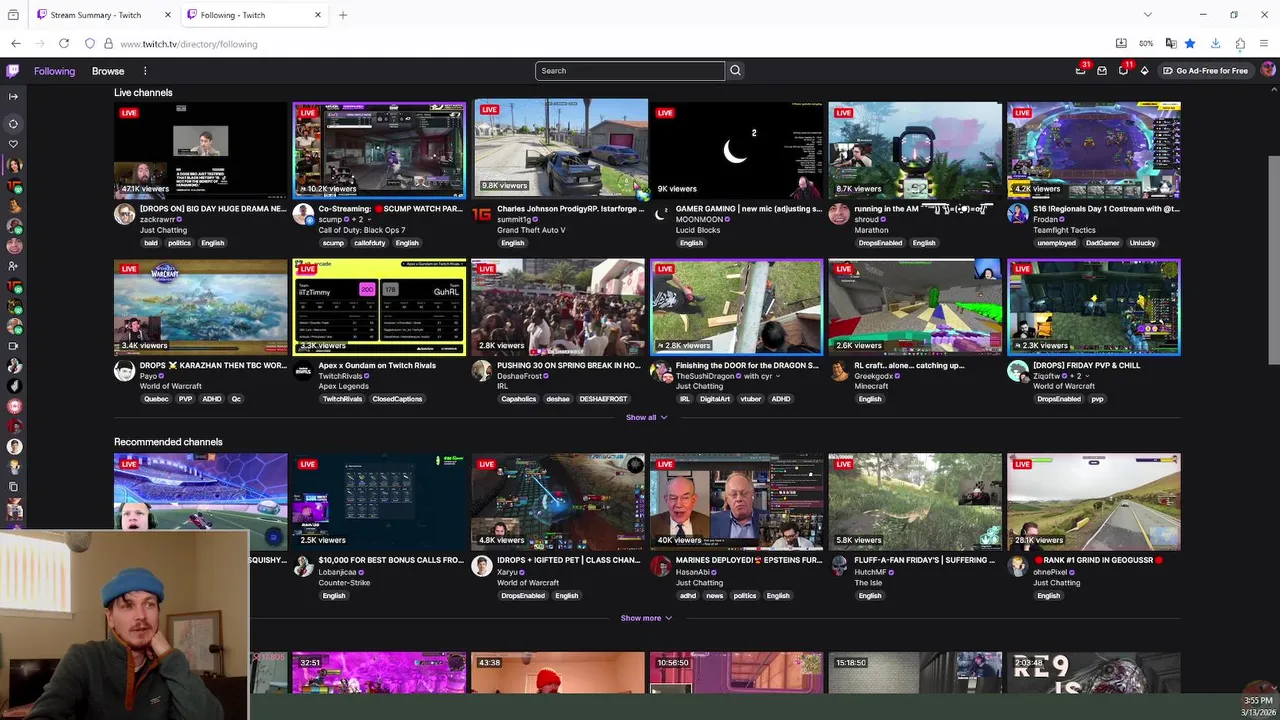The height and width of the screenshot is (720, 1280).
Task: Open the Frodan Teamfight Tactics thumbnail
Action: [1094, 149]
